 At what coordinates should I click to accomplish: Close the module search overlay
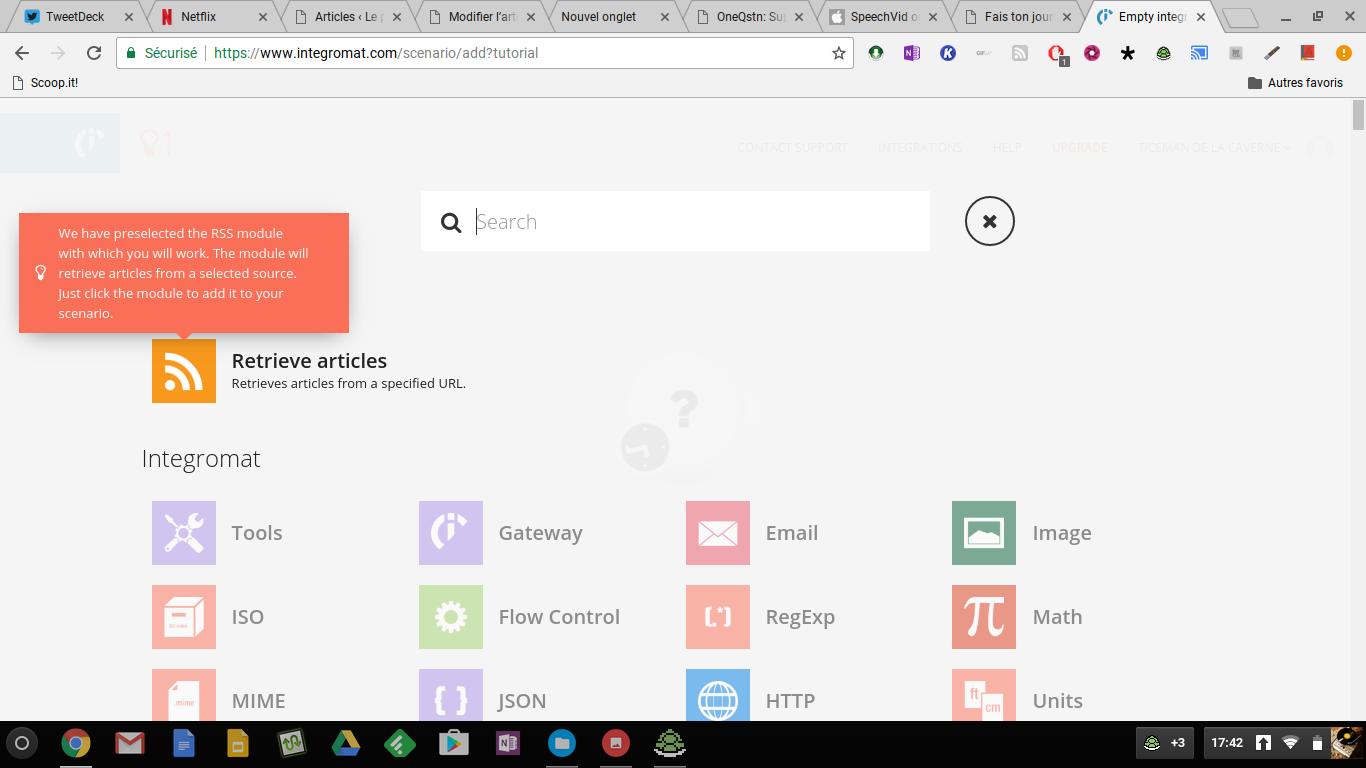coord(990,222)
